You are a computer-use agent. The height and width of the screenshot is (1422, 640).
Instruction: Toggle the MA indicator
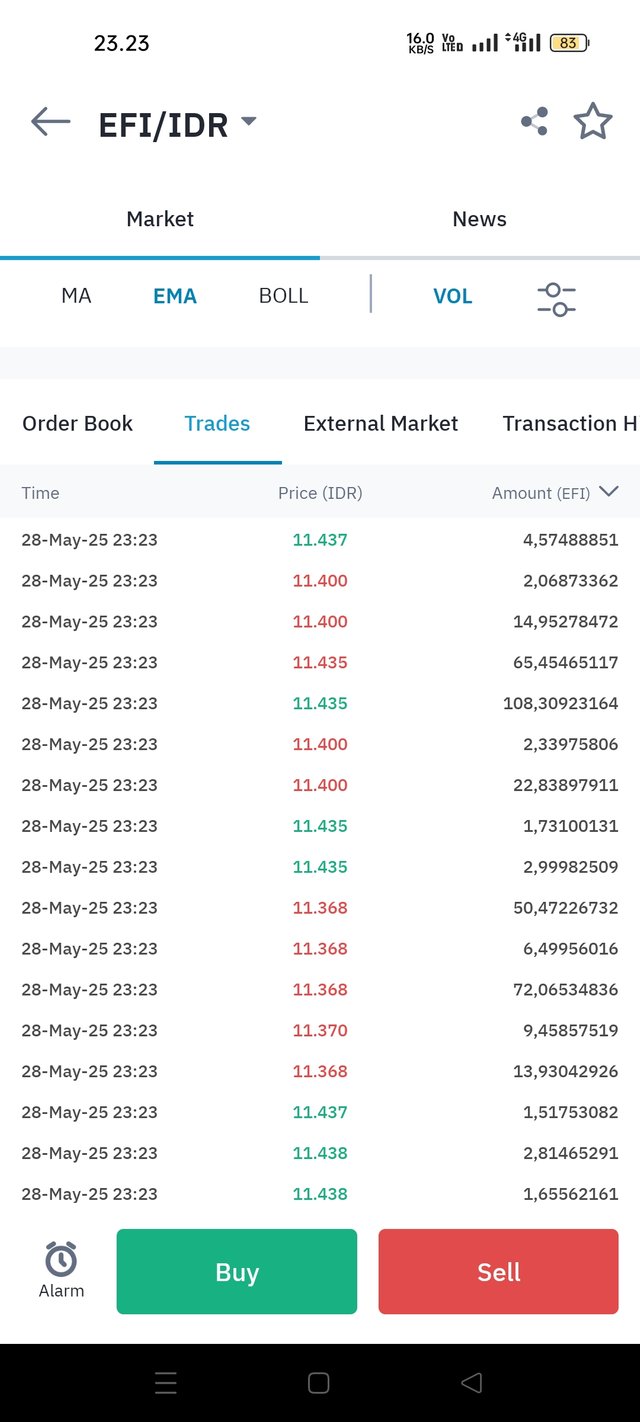click(76, 296)
